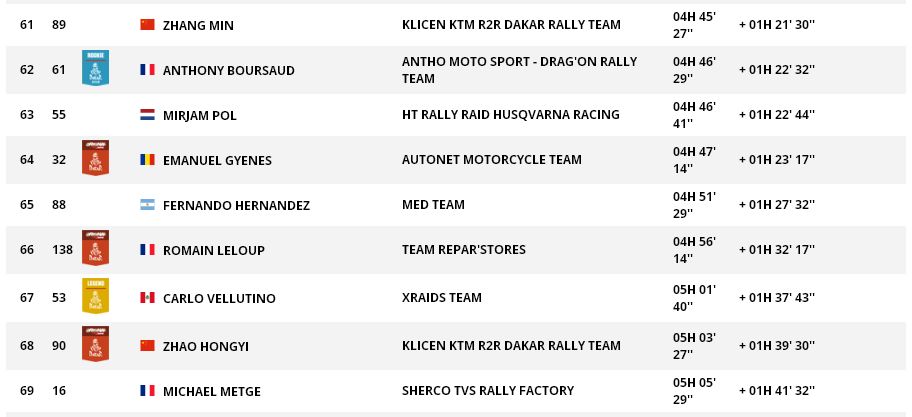Open HT Rally Raid Husqvarna Racing team
The width and height of the screenshot is (912, 417).
coord(510,115)
